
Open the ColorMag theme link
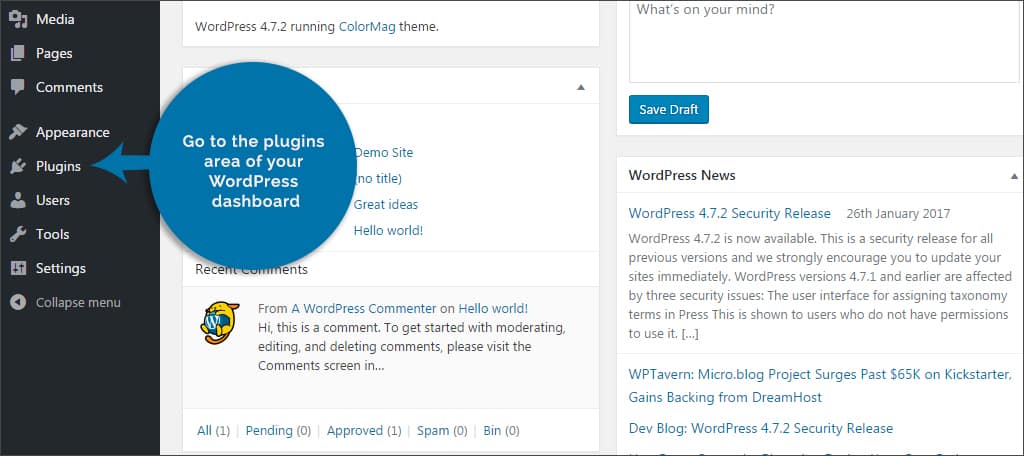[367, 27]
